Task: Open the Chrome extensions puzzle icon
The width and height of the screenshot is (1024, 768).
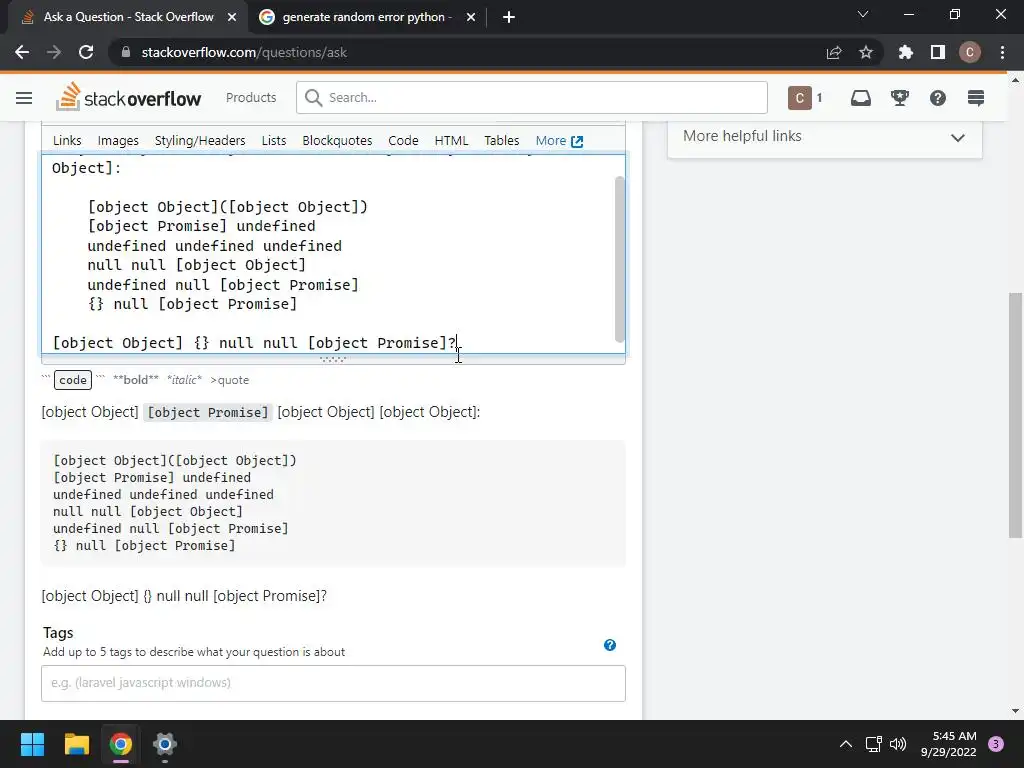Action: (906, 52)
